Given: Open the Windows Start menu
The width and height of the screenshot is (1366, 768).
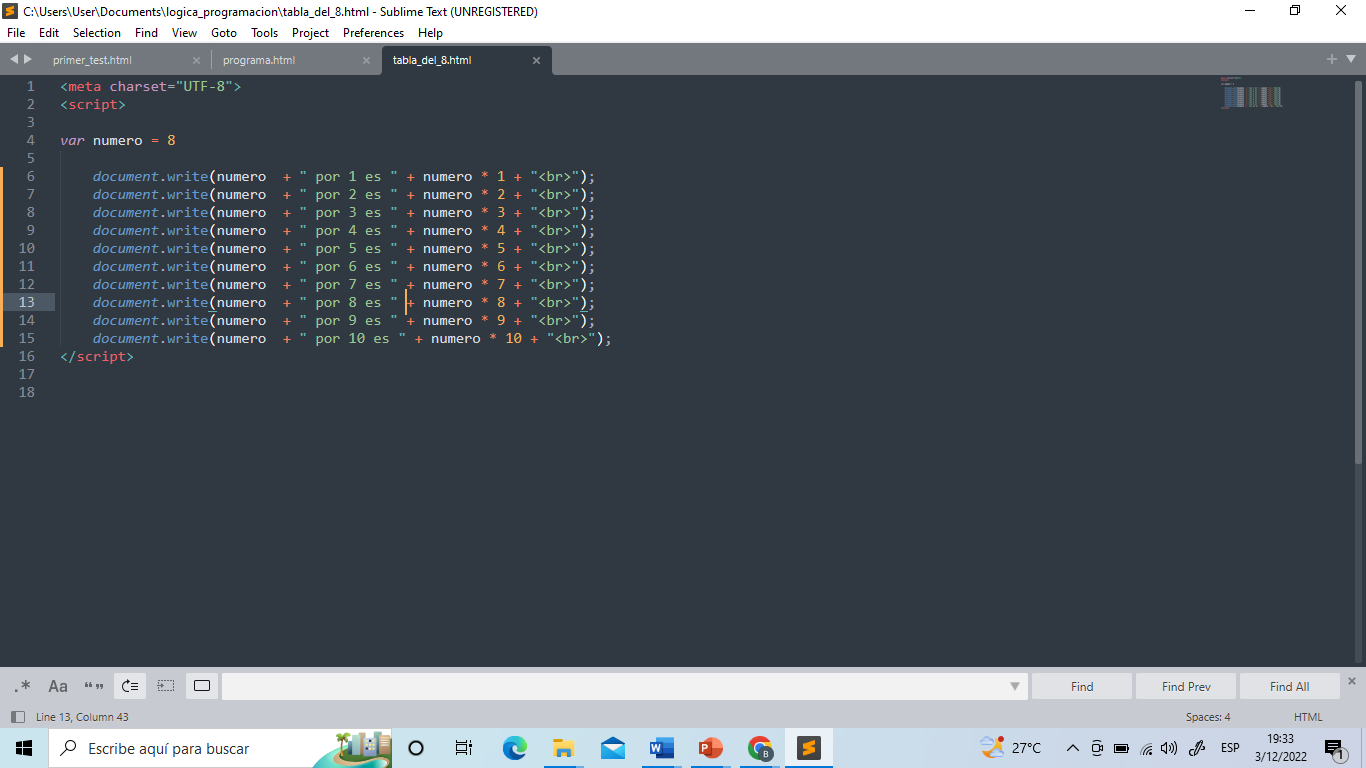Looking at the screenshot, I should [24, 748].
